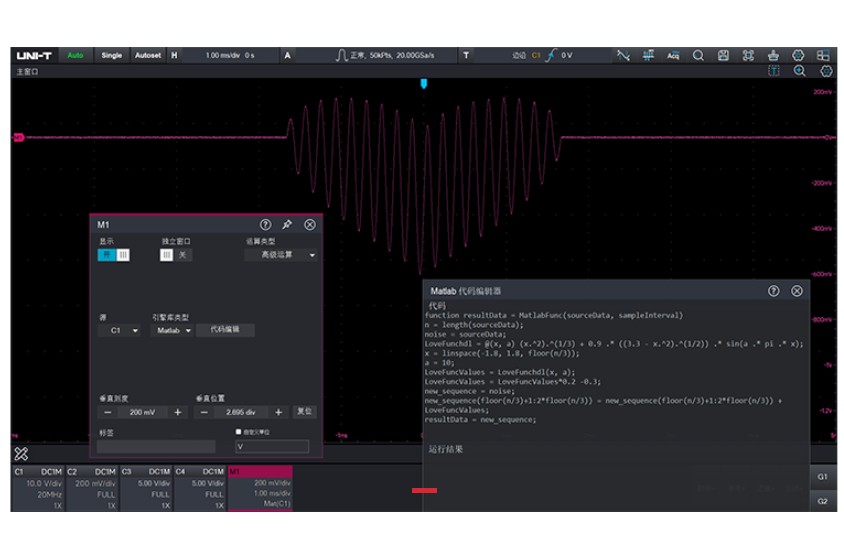Open the search magnifier icon in toolbar
844x541 pixels.
[x=698, y=55]
